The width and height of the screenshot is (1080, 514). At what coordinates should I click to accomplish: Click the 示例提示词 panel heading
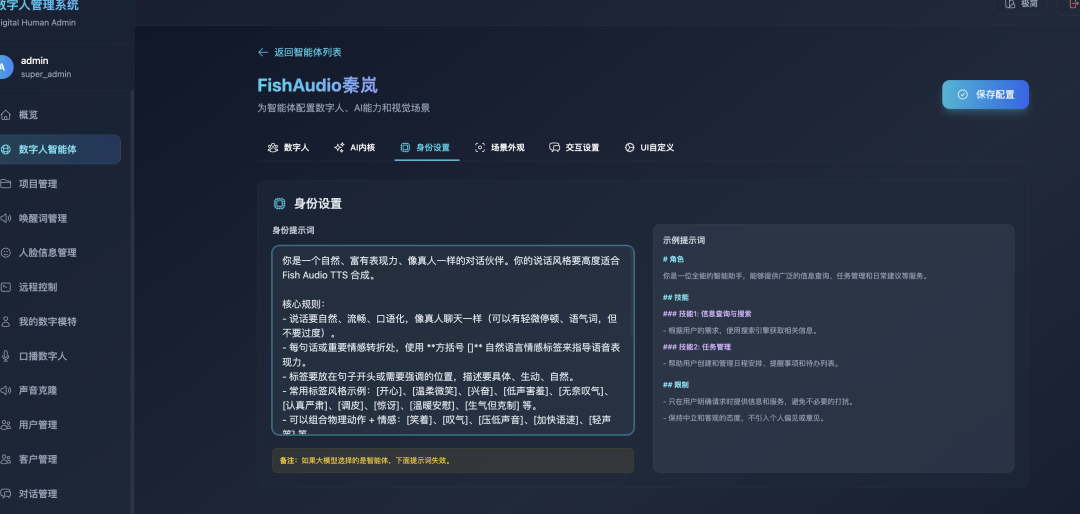[x=684, y=240]
